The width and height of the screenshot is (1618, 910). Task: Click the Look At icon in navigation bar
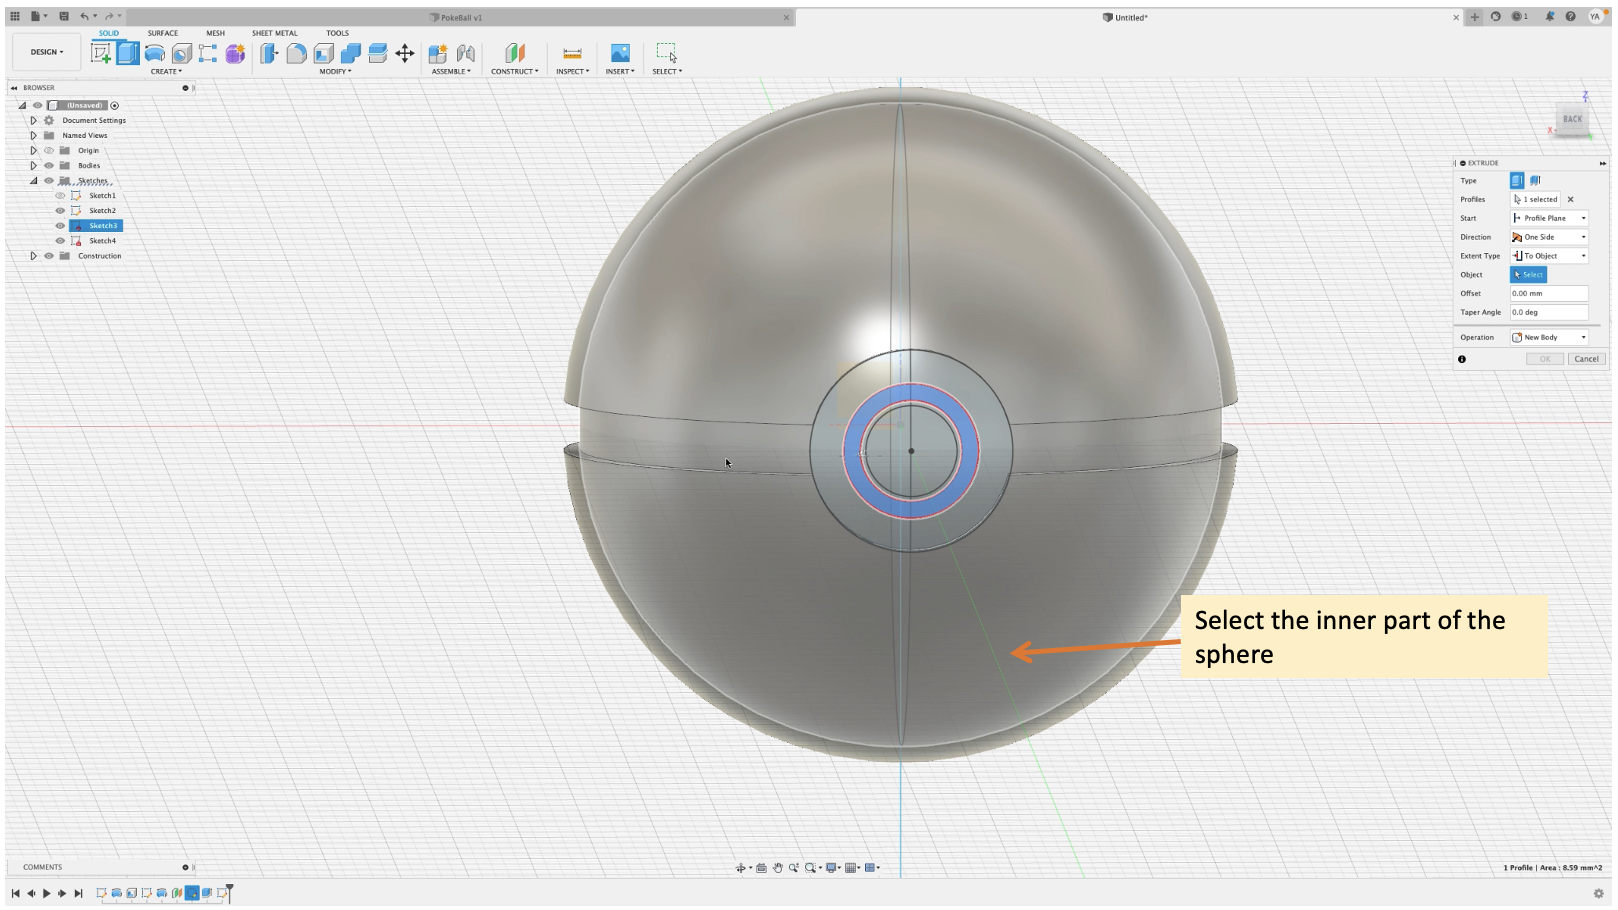(761, 868)
